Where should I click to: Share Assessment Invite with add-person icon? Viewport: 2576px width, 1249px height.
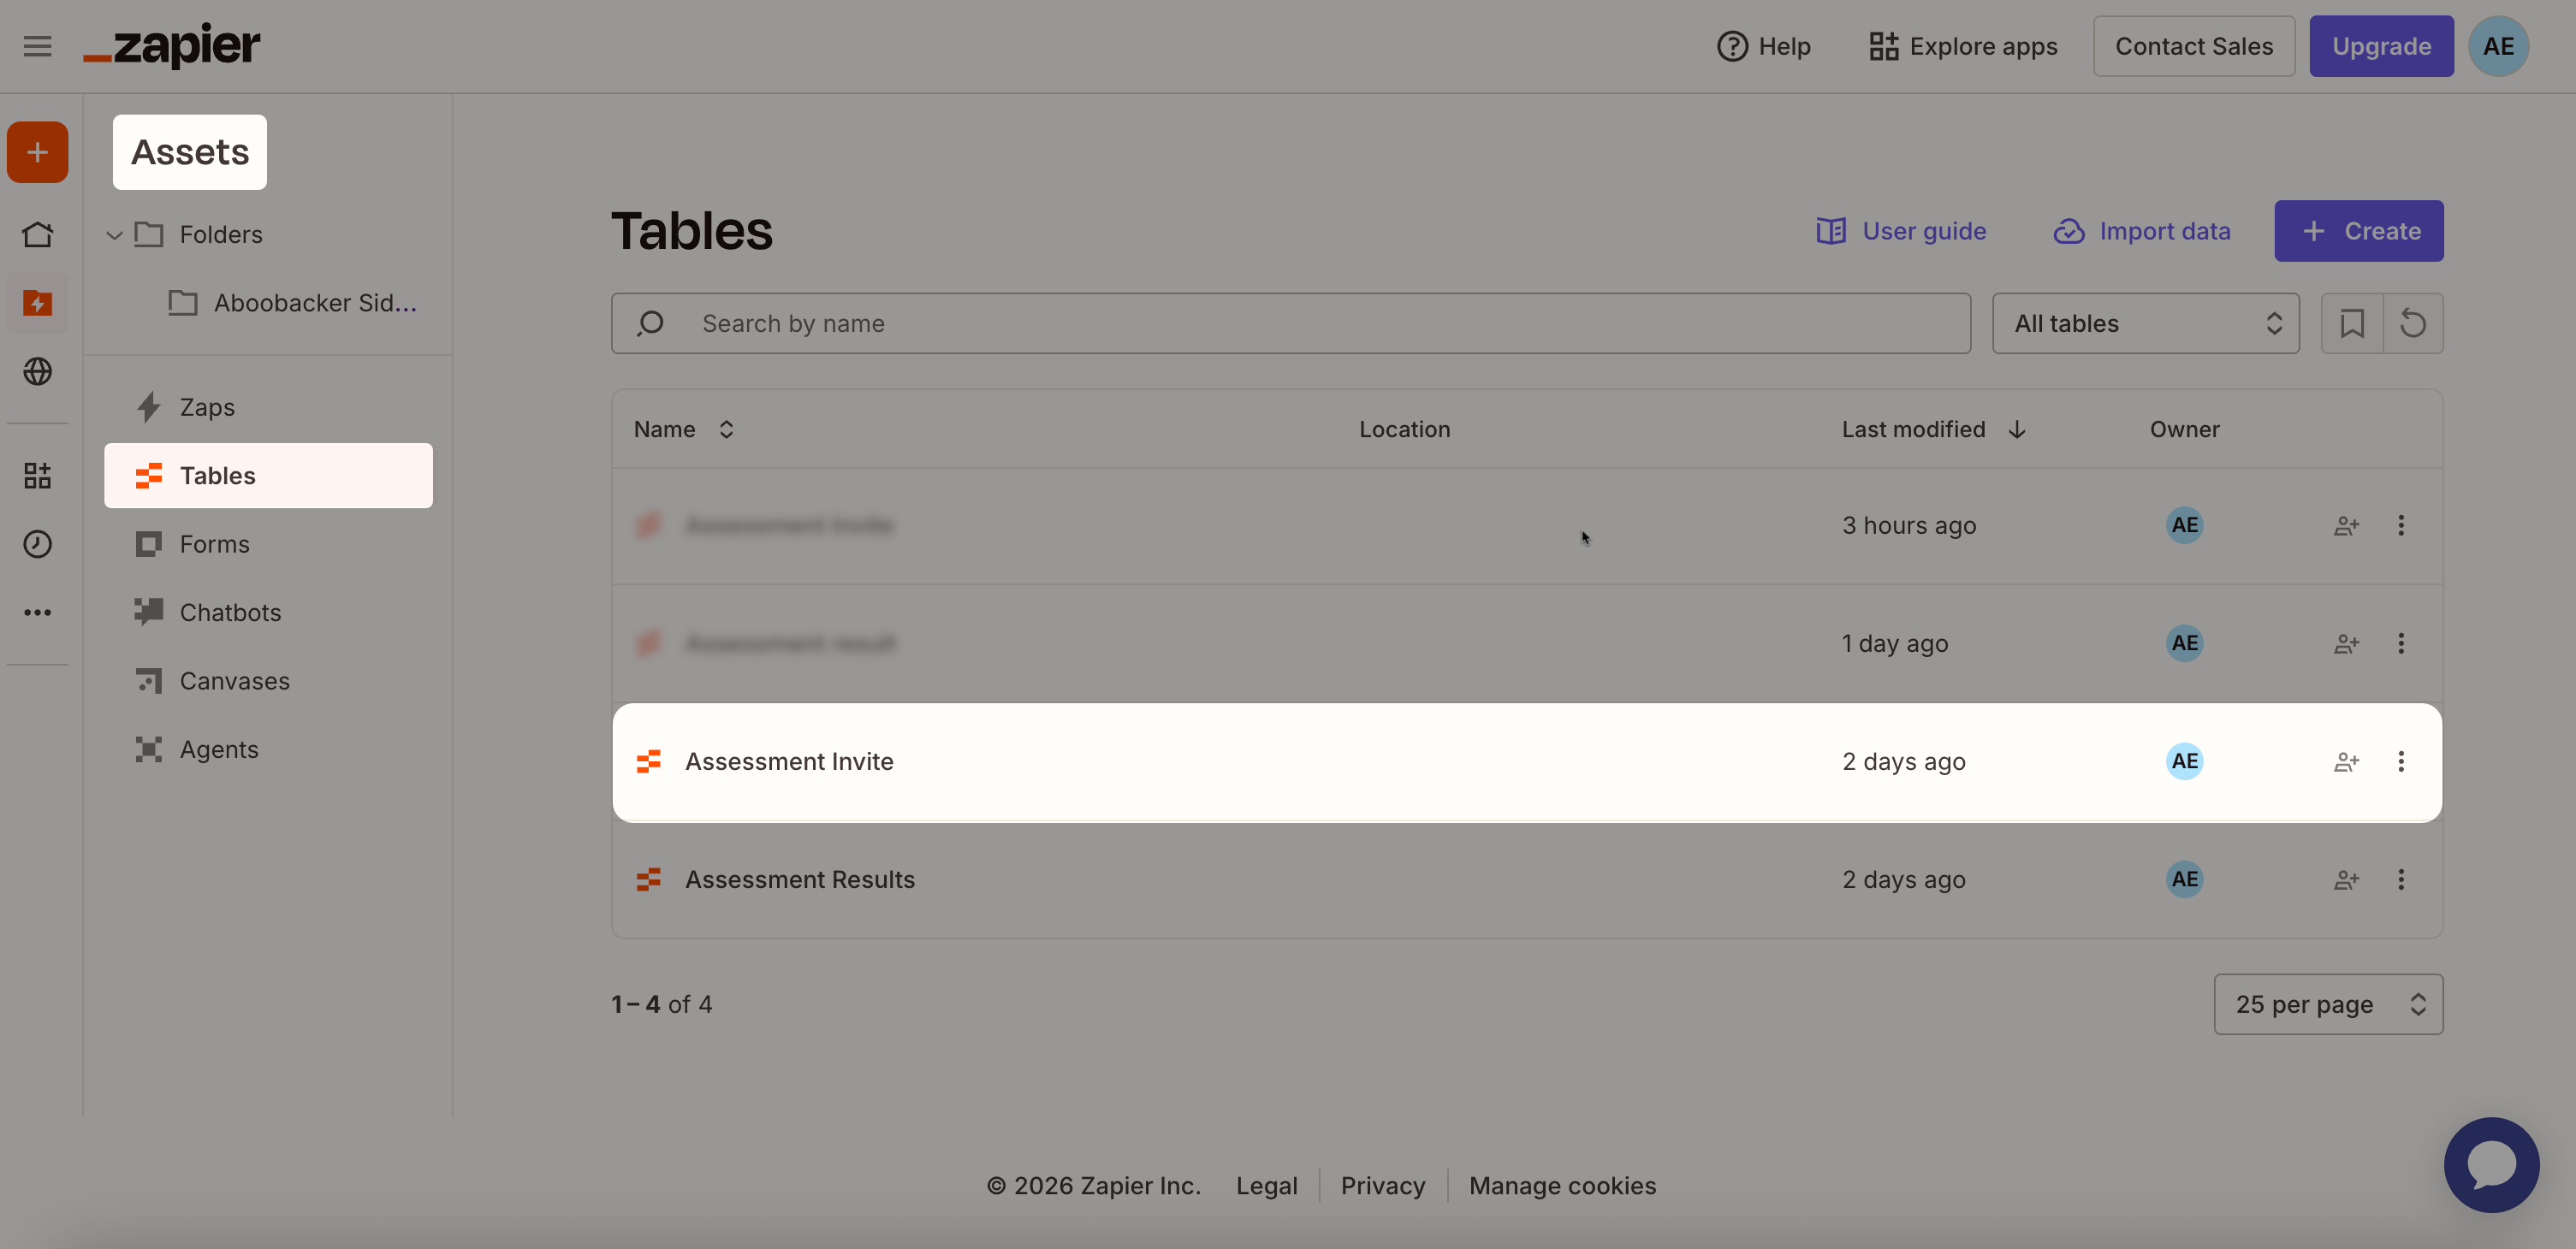2346,762
